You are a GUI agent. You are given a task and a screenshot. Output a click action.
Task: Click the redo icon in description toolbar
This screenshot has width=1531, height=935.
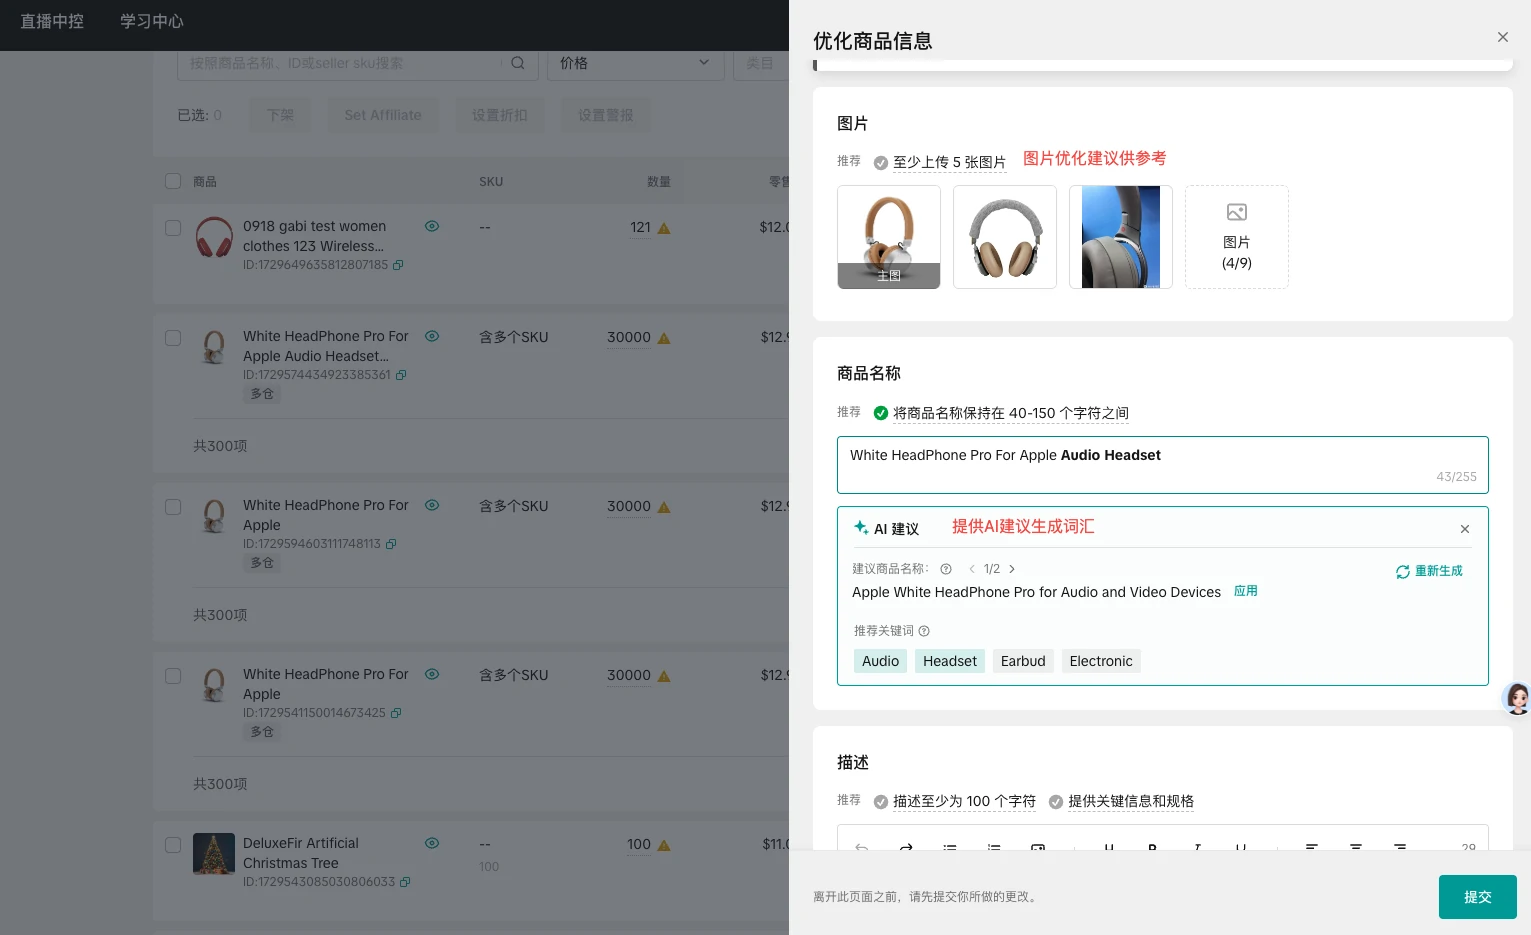point(905,849)
